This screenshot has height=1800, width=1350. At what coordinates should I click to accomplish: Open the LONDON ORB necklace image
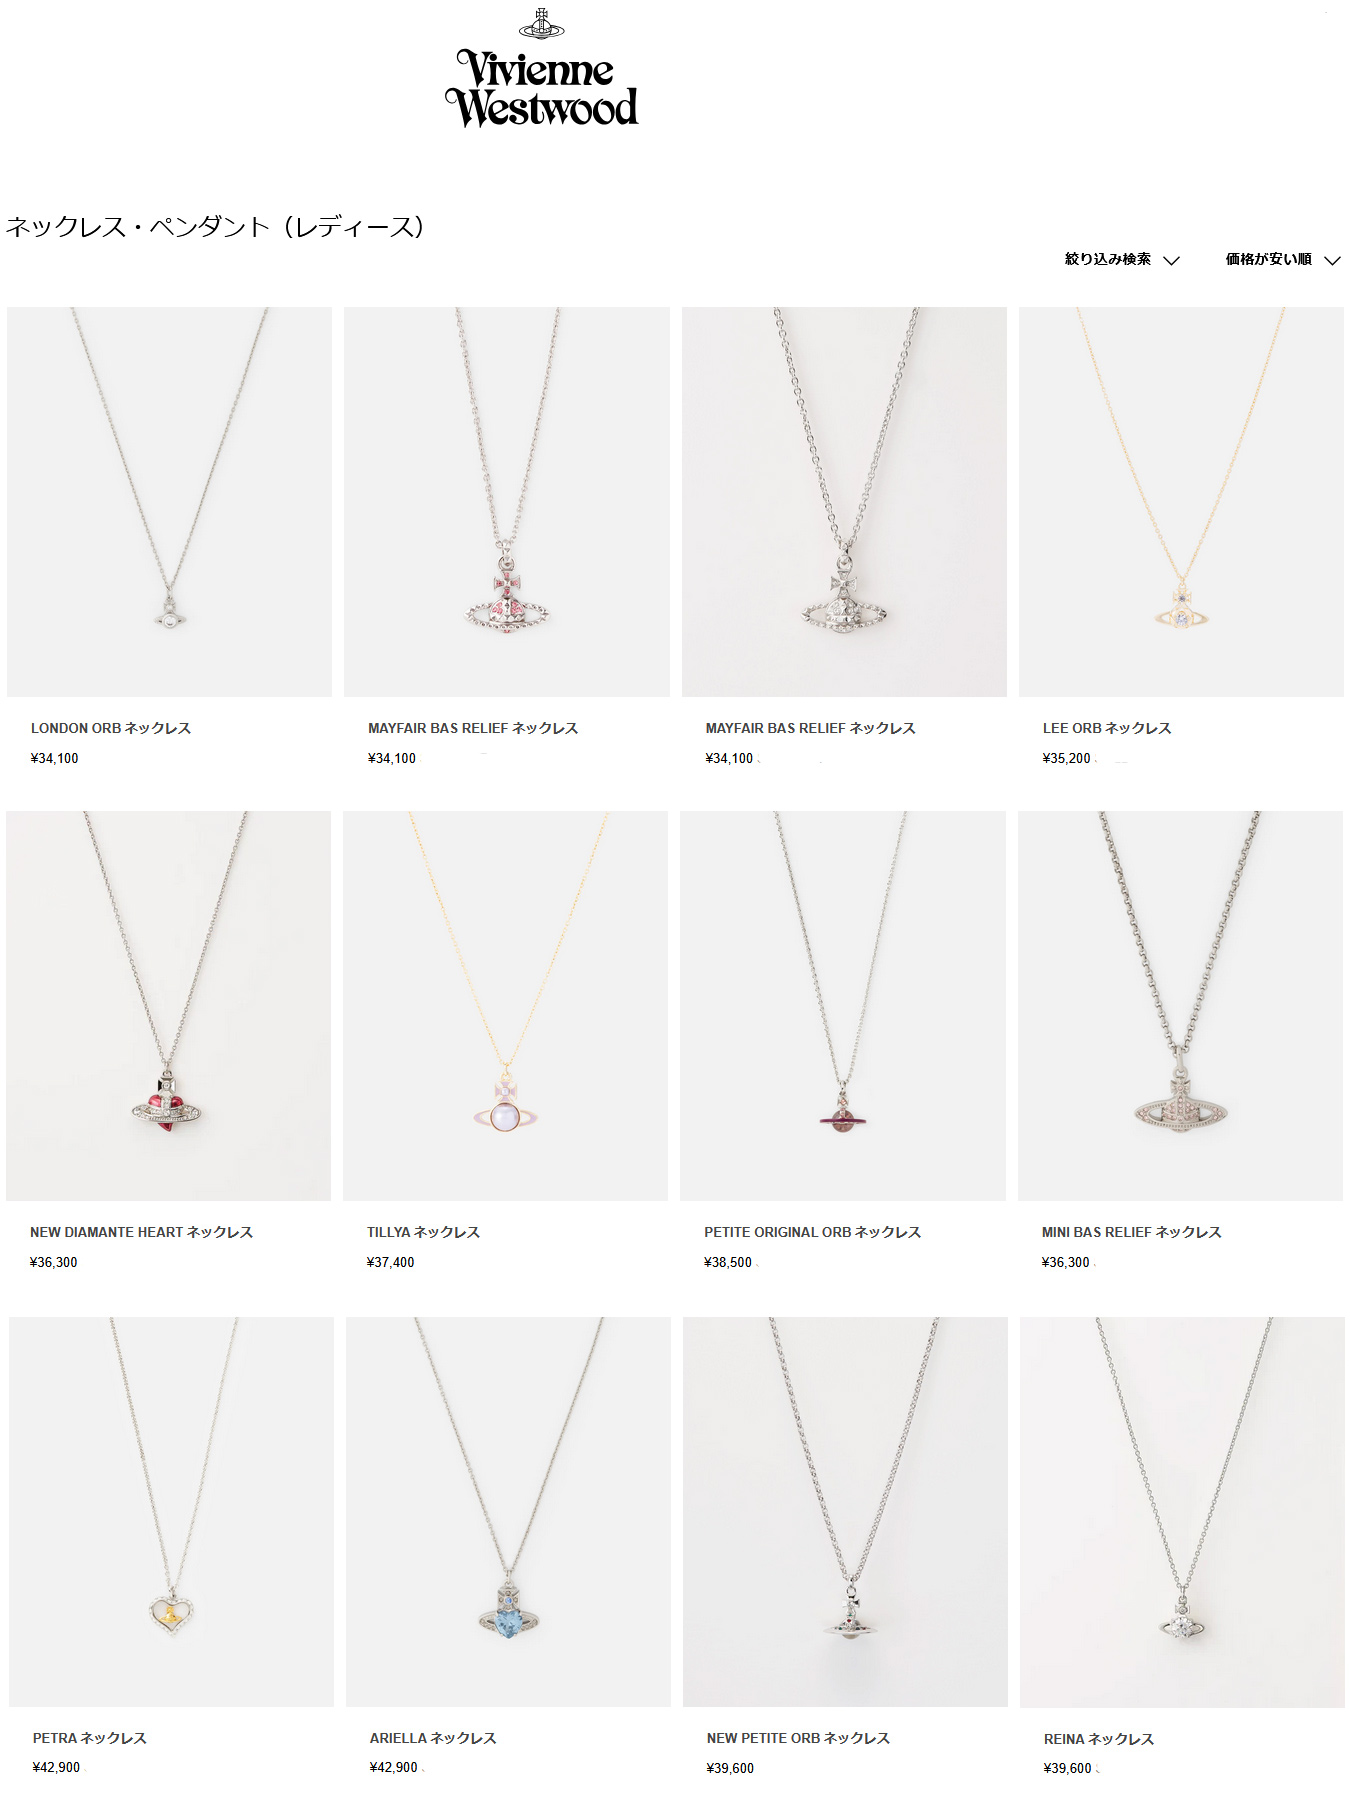(169, 502)
